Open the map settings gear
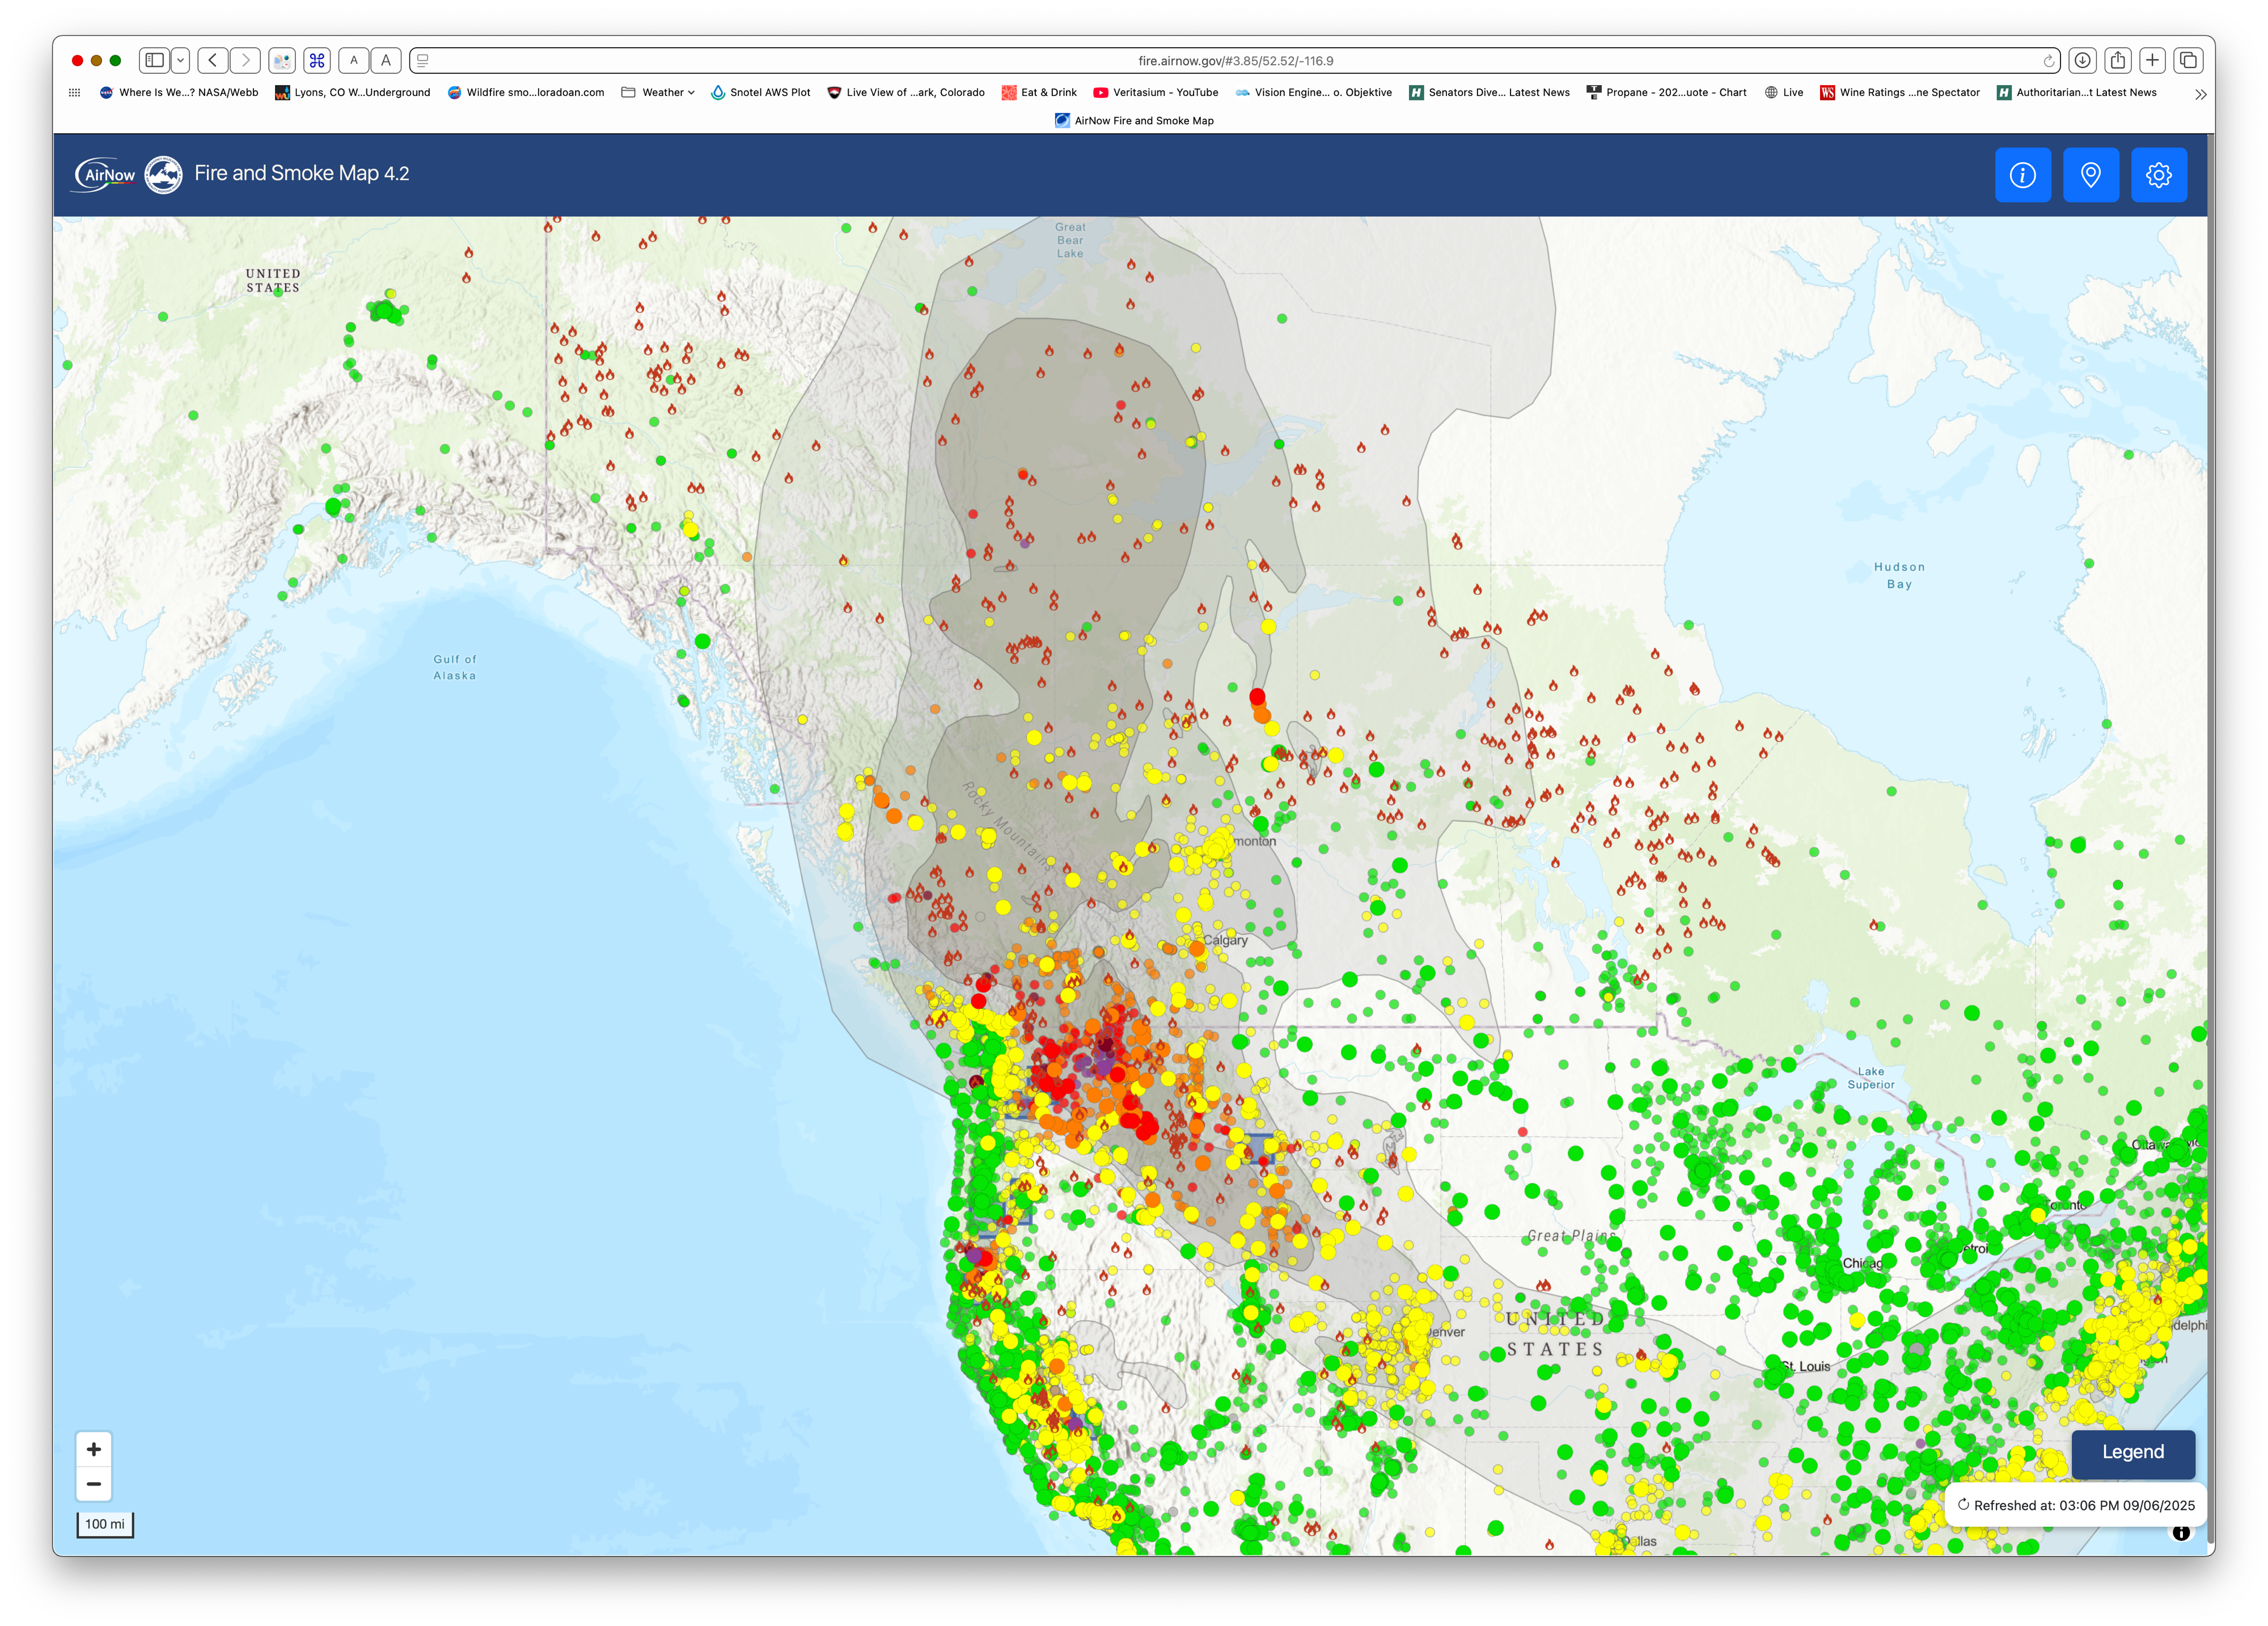 (x=2158, y=175)
